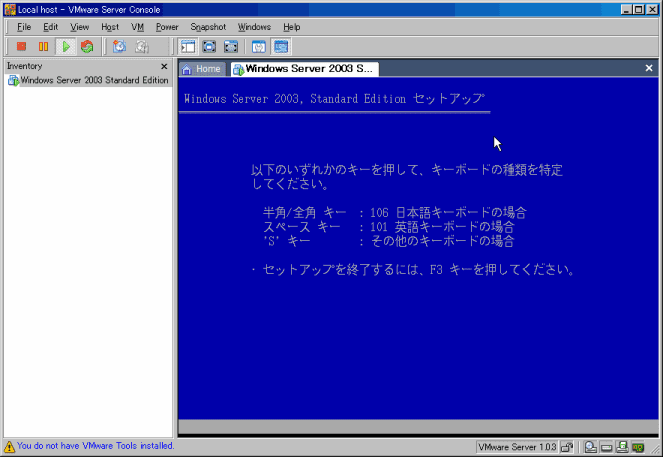
Task: Open the Snapshot menu
Action: click(x=208, y=27)
